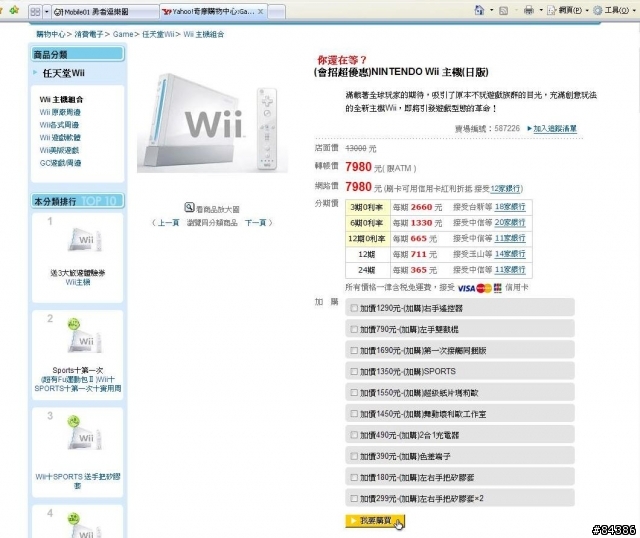
Task: Check add-on 390元 色差端子
Action: 354,456
